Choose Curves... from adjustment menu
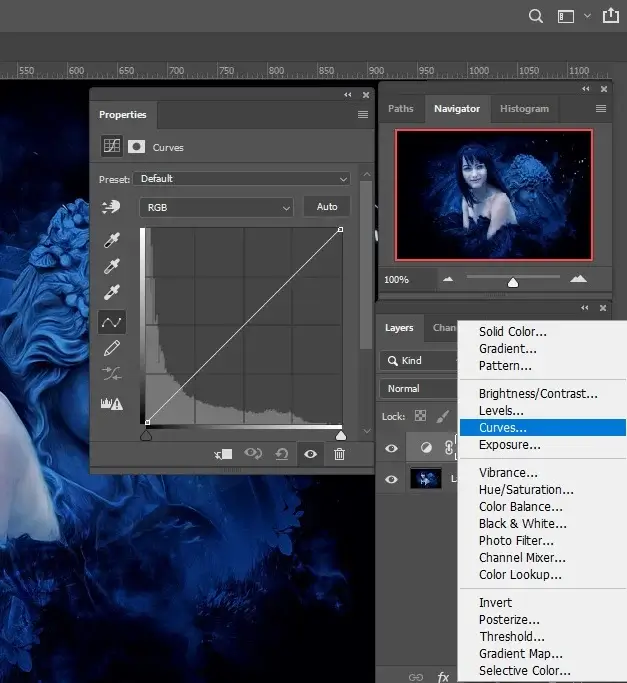The image size is (627, 683). 543,428
